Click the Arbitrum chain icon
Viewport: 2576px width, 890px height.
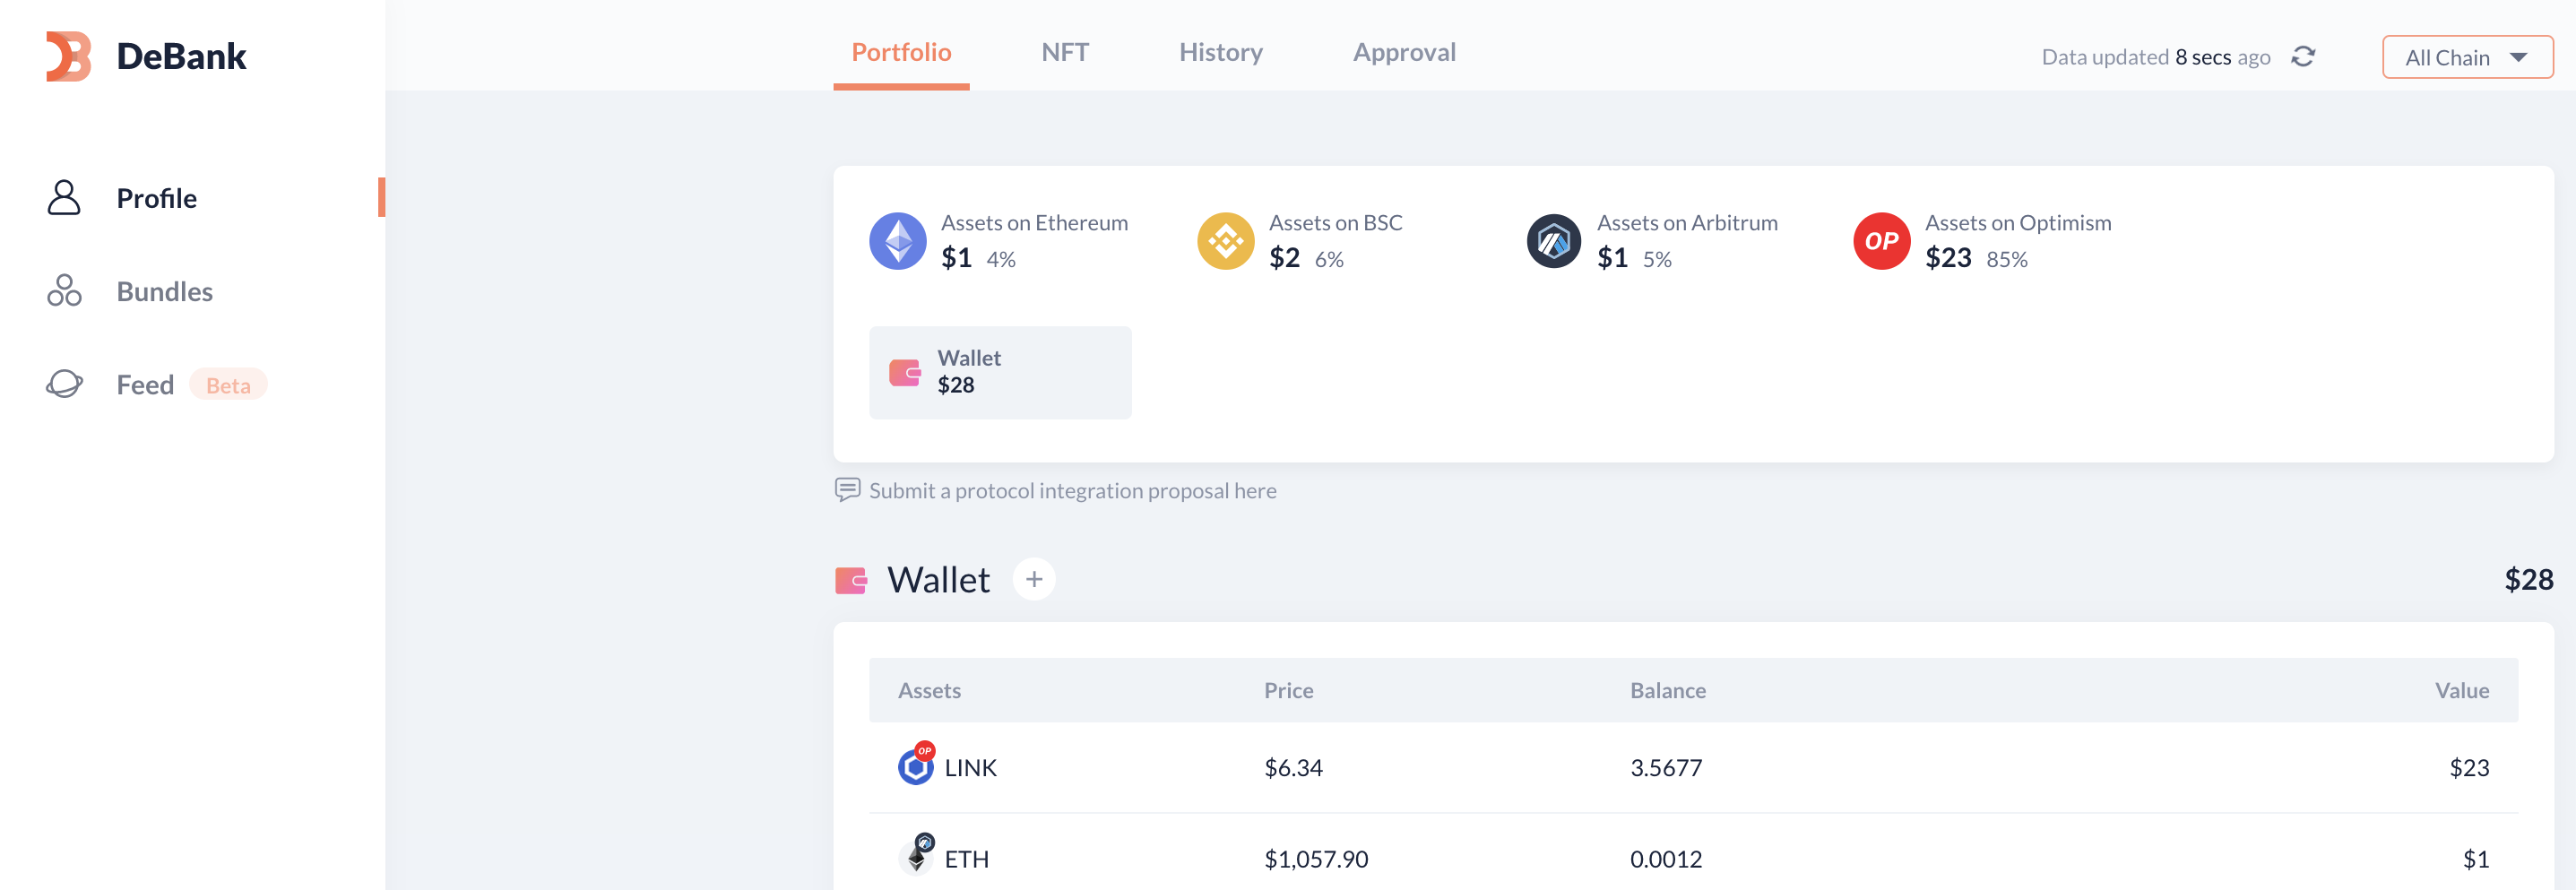click(x=1553, y=241)
